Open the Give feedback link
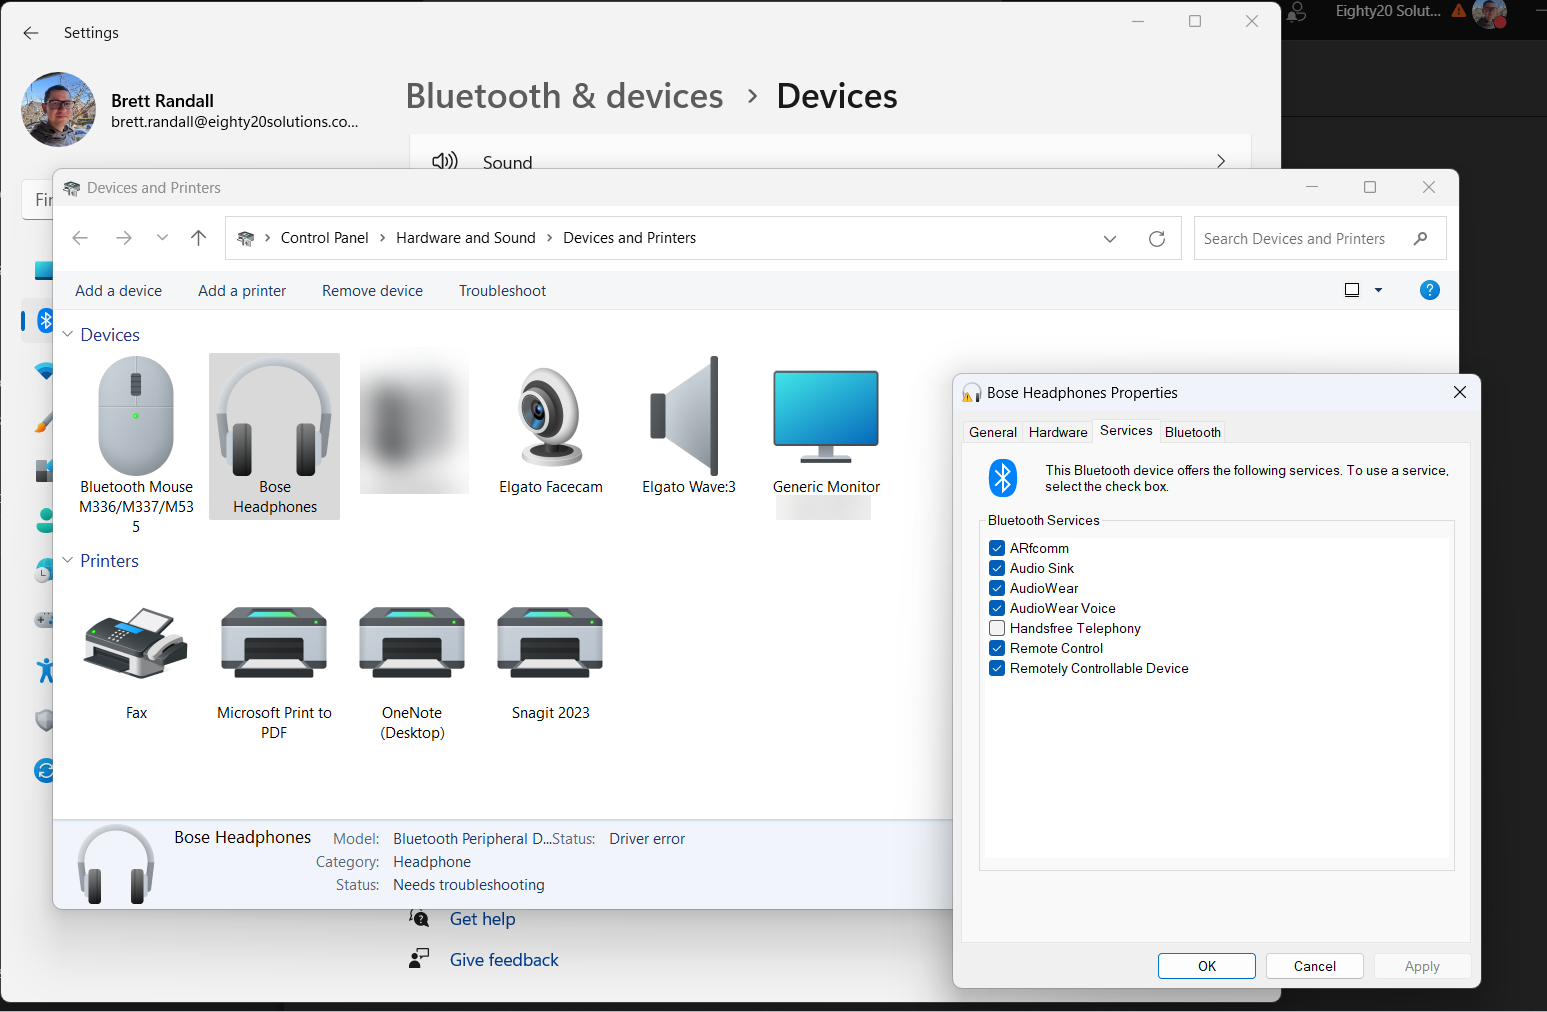The width and height of the screenshot is (1547, 1012). 504,960
